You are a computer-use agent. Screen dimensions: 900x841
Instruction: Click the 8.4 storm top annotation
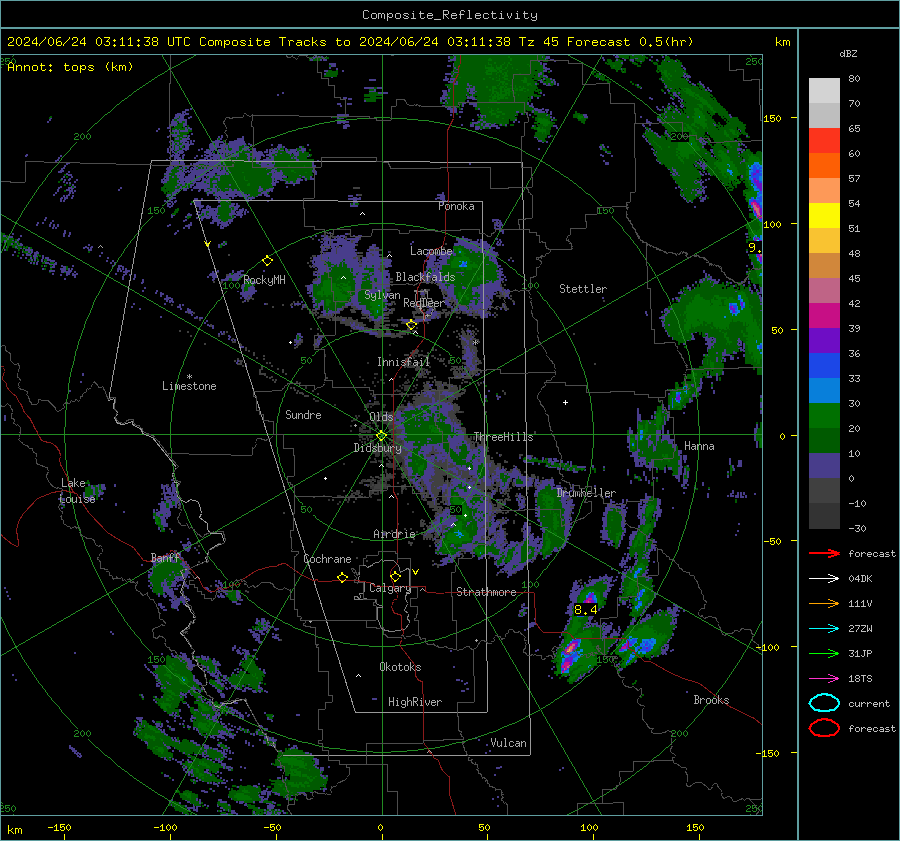coord(585,610)
